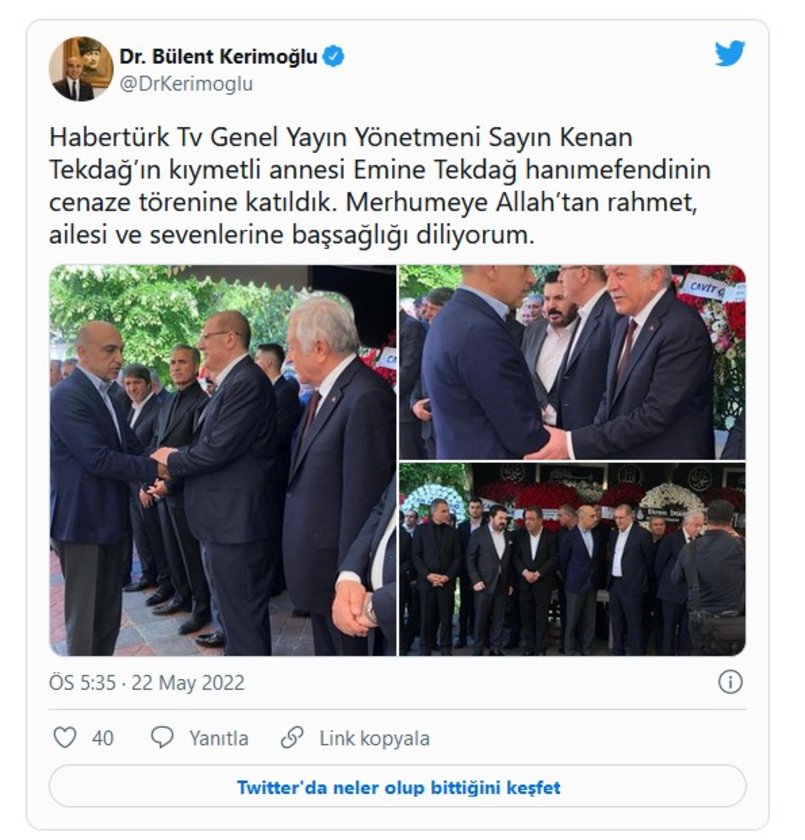Like the tweet with the heart icon
The height and width of the screenshot is (840, 805).
[65, 738]
